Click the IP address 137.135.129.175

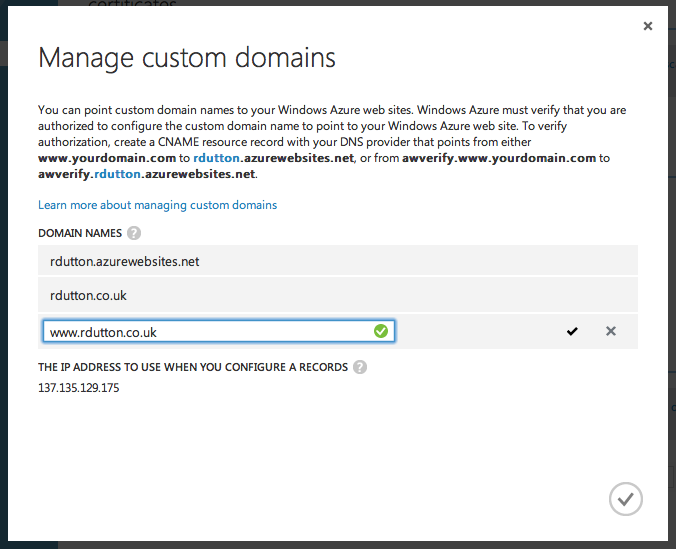pyautogui.click(x=78, y=388)
